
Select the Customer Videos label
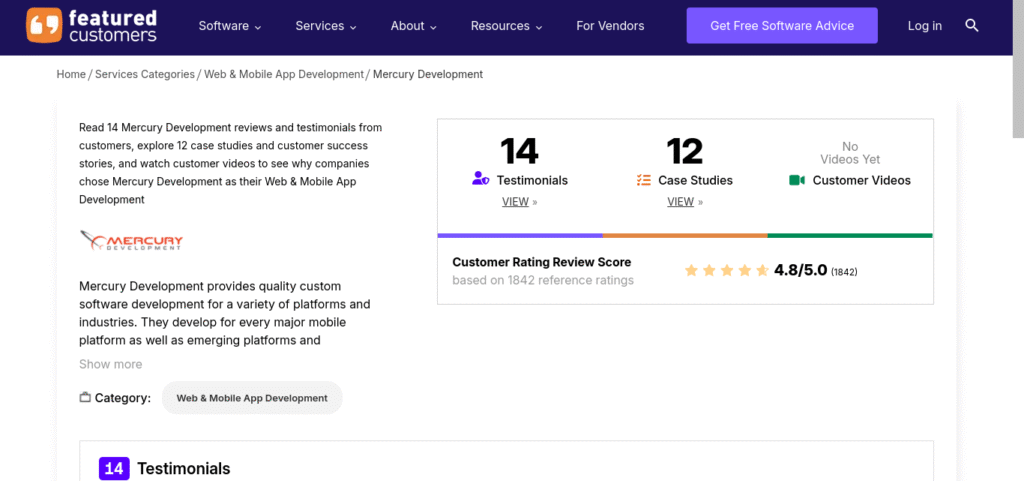pyautogui.click(x=861, y=180)
